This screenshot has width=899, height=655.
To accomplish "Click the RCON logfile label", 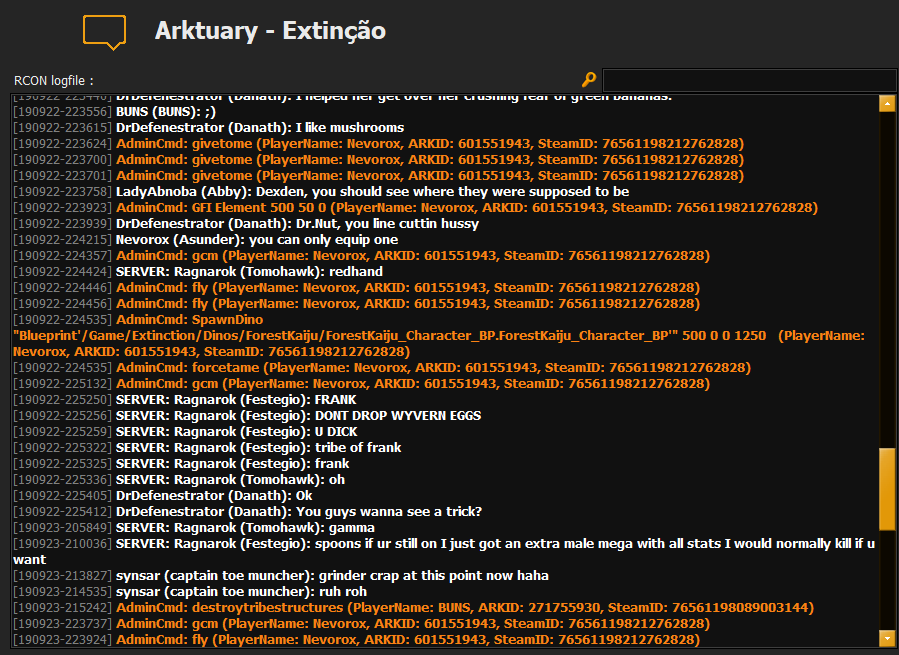I will click(54, 80).
